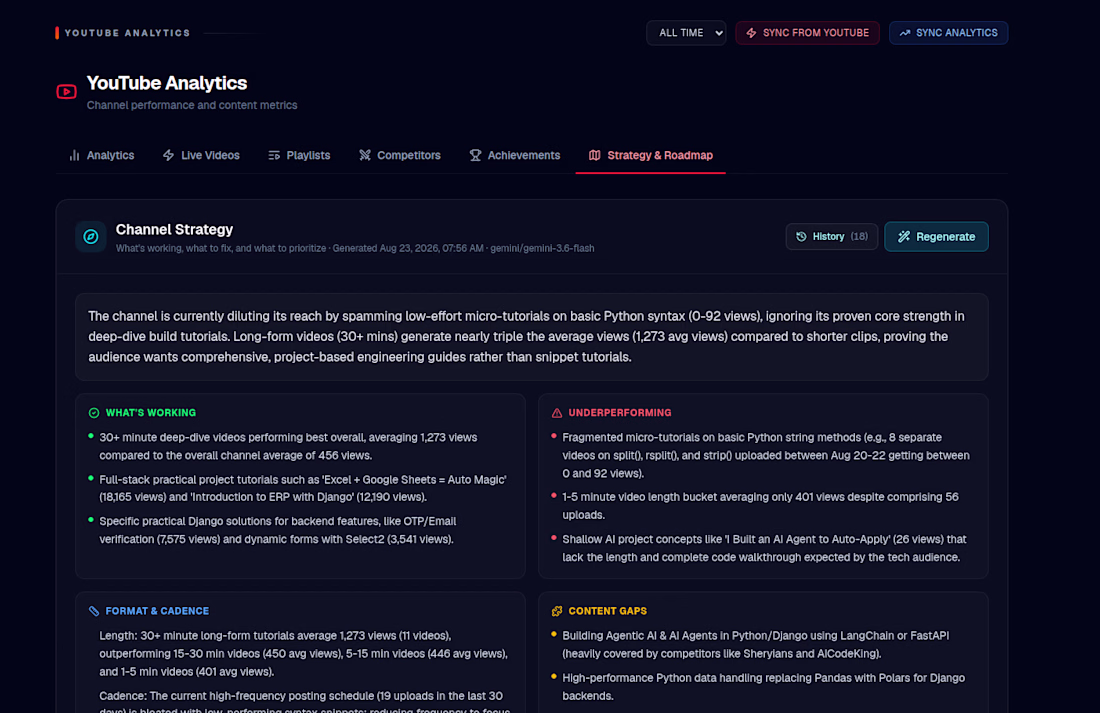Click the YouTube Analytics page title
The width and height of the screenshot is (1100, 713).
click(167, 83)
